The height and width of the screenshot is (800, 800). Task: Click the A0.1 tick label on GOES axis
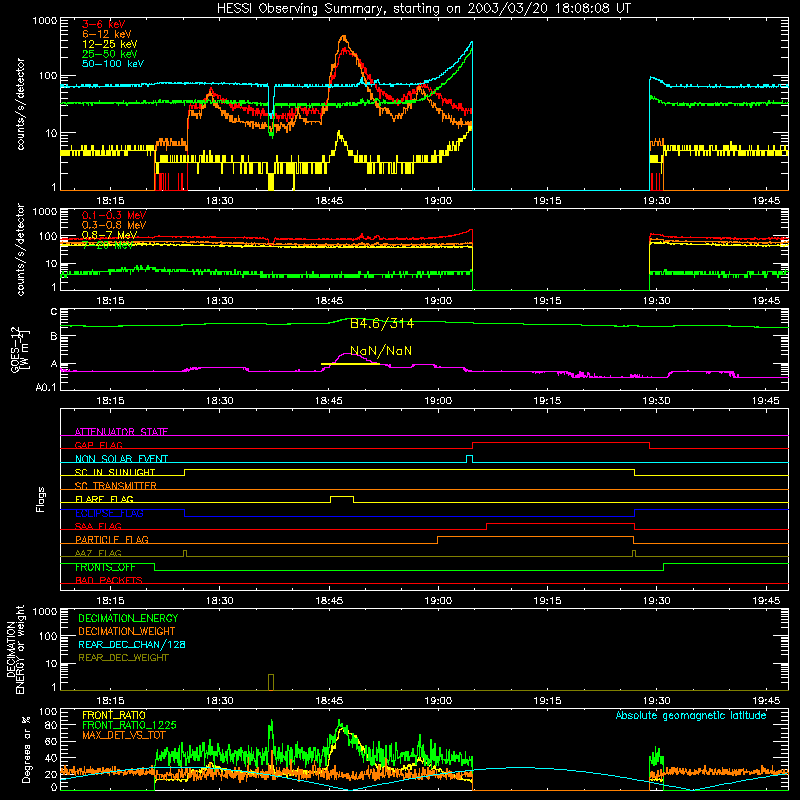(x=45, y=387)
